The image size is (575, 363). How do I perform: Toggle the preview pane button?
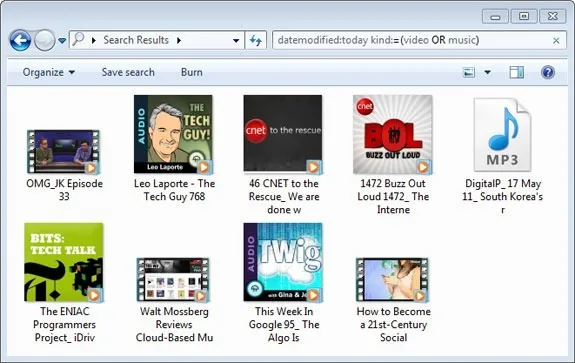pyautogui.click(x=516, y=72)
